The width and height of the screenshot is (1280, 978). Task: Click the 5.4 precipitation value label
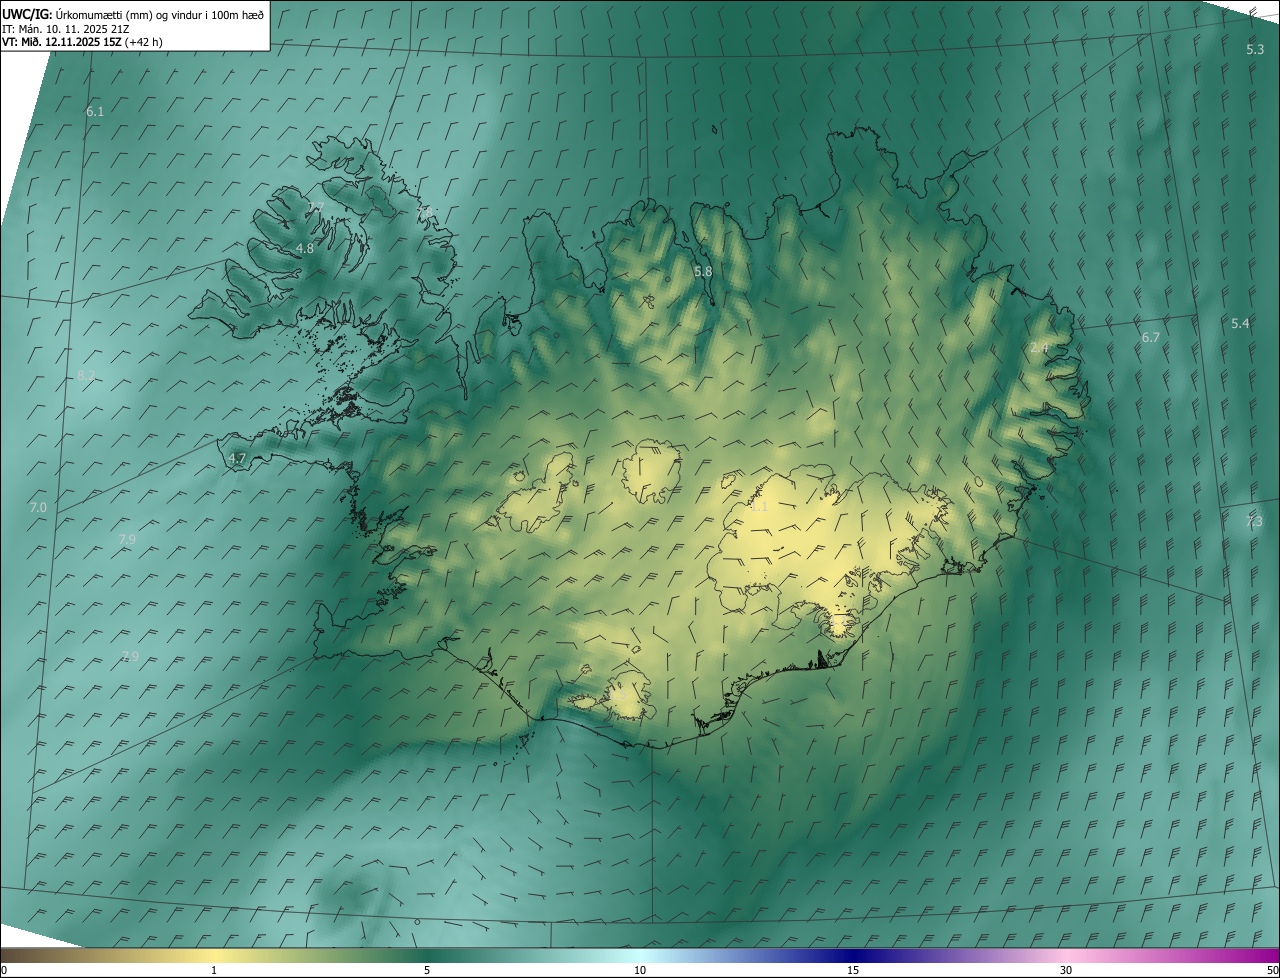tap(1240, 324)
